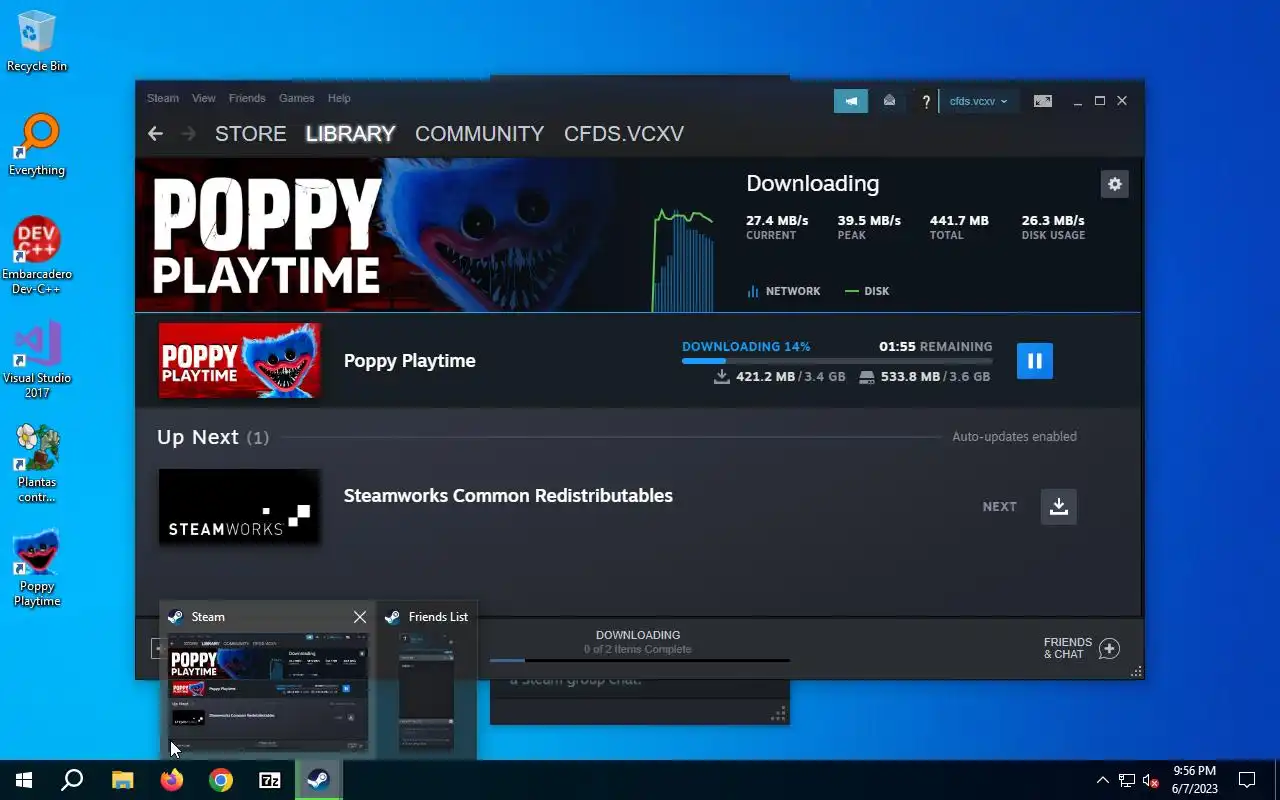
Task: Open the network tray icon
Action: pos(1127,780)
